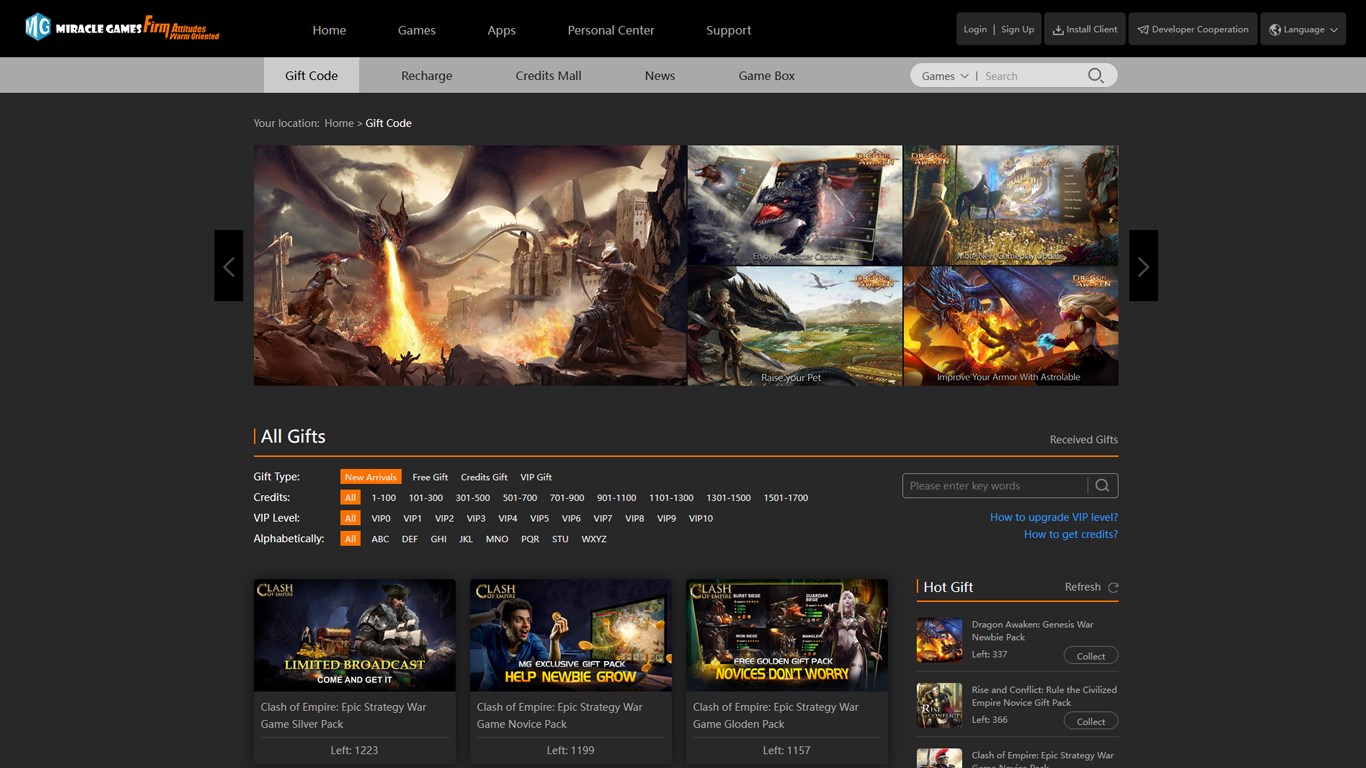Filter credits by 1-100 range

pos(384,498)
